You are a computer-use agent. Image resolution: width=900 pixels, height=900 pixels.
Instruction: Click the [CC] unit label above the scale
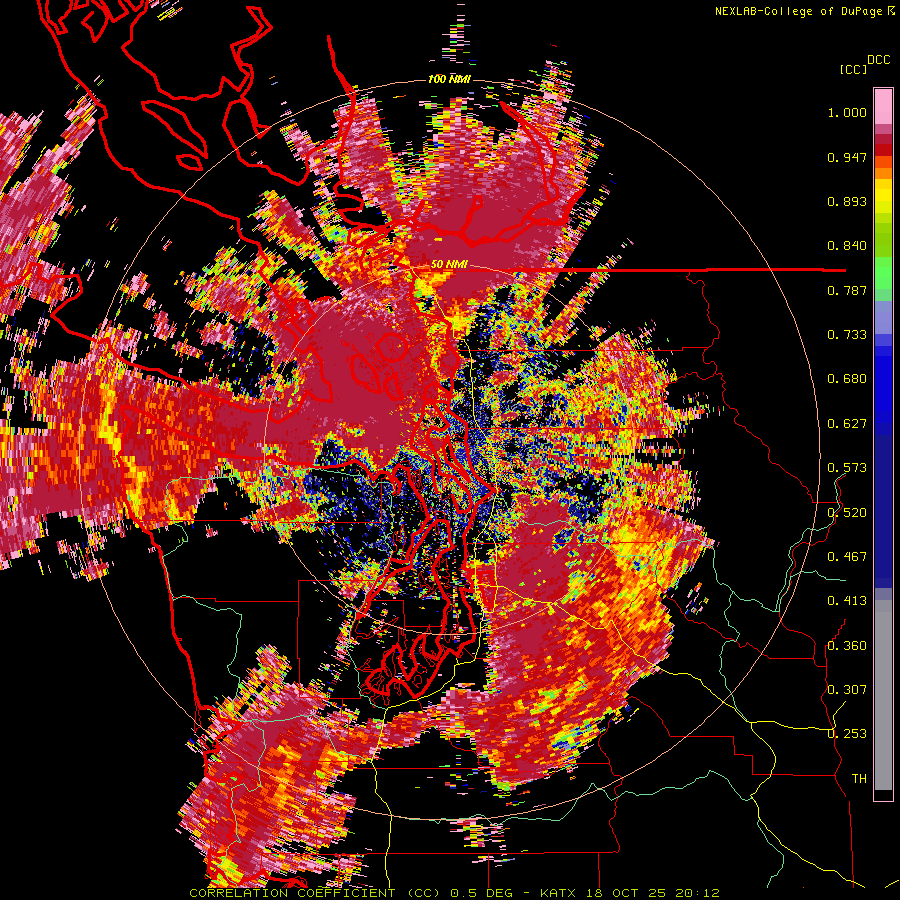(854, 69)
